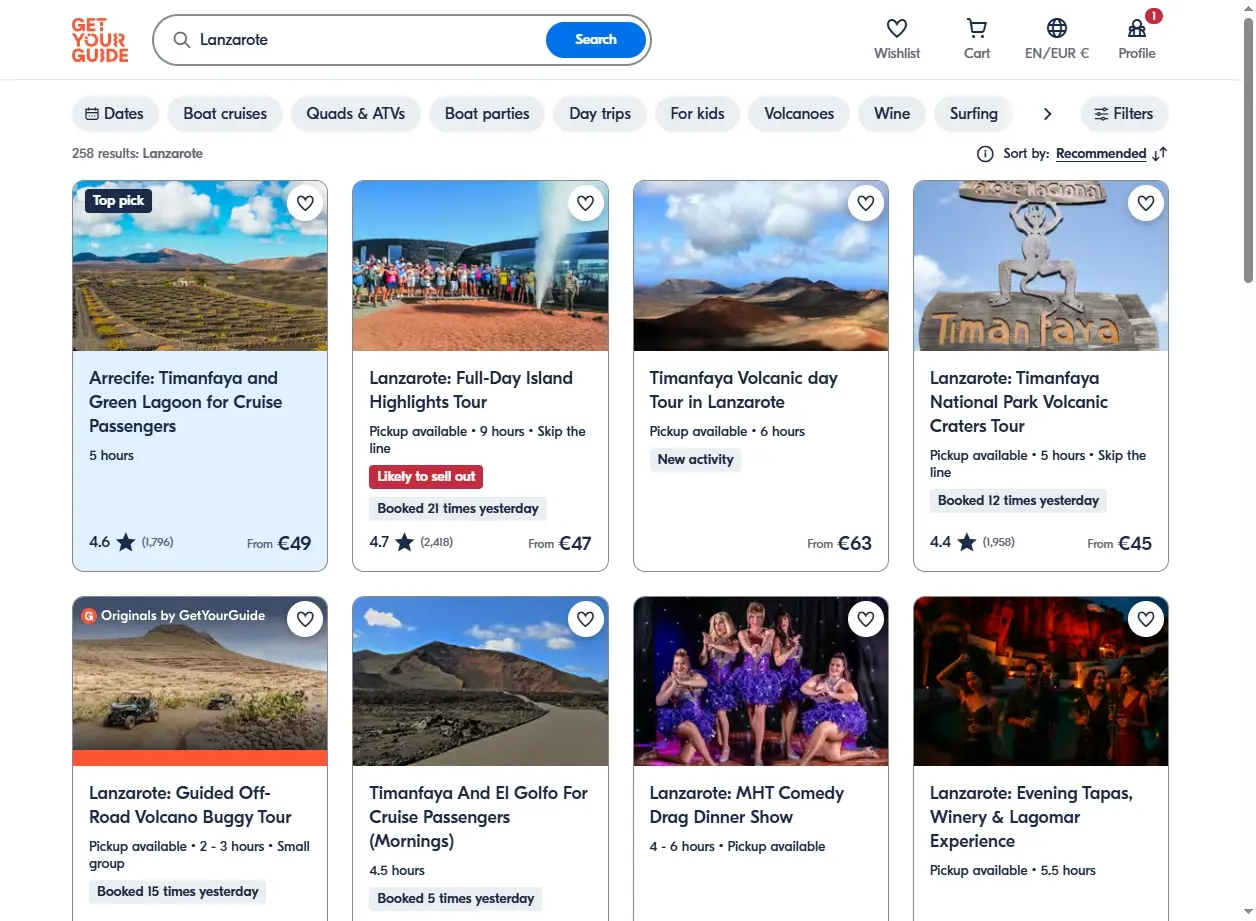Open the Wishlist heart icon in header

pyautogui.click(x=897, y=28)
